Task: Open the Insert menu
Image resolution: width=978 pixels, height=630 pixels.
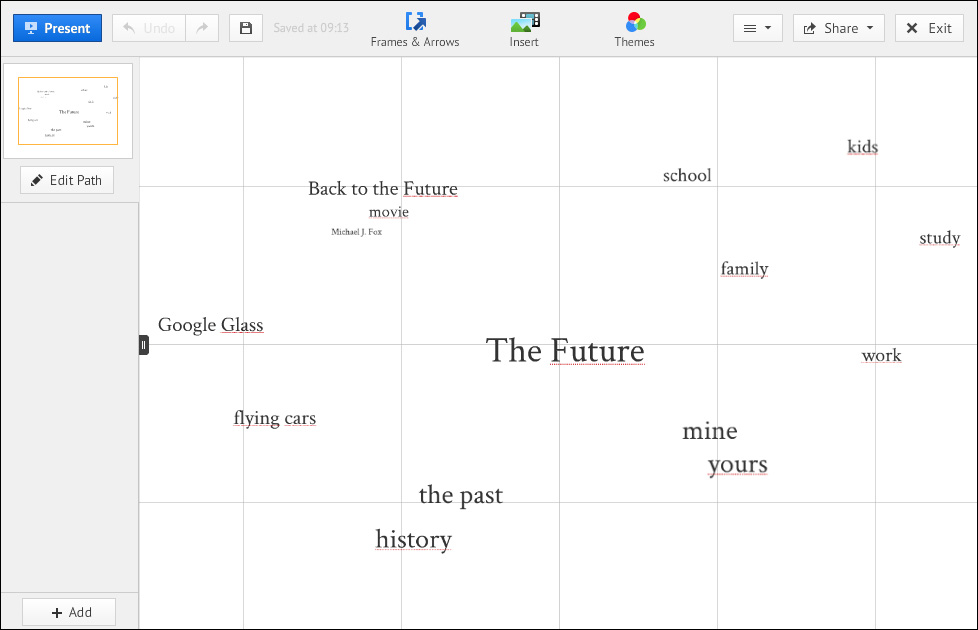Action: pos(524,29)
